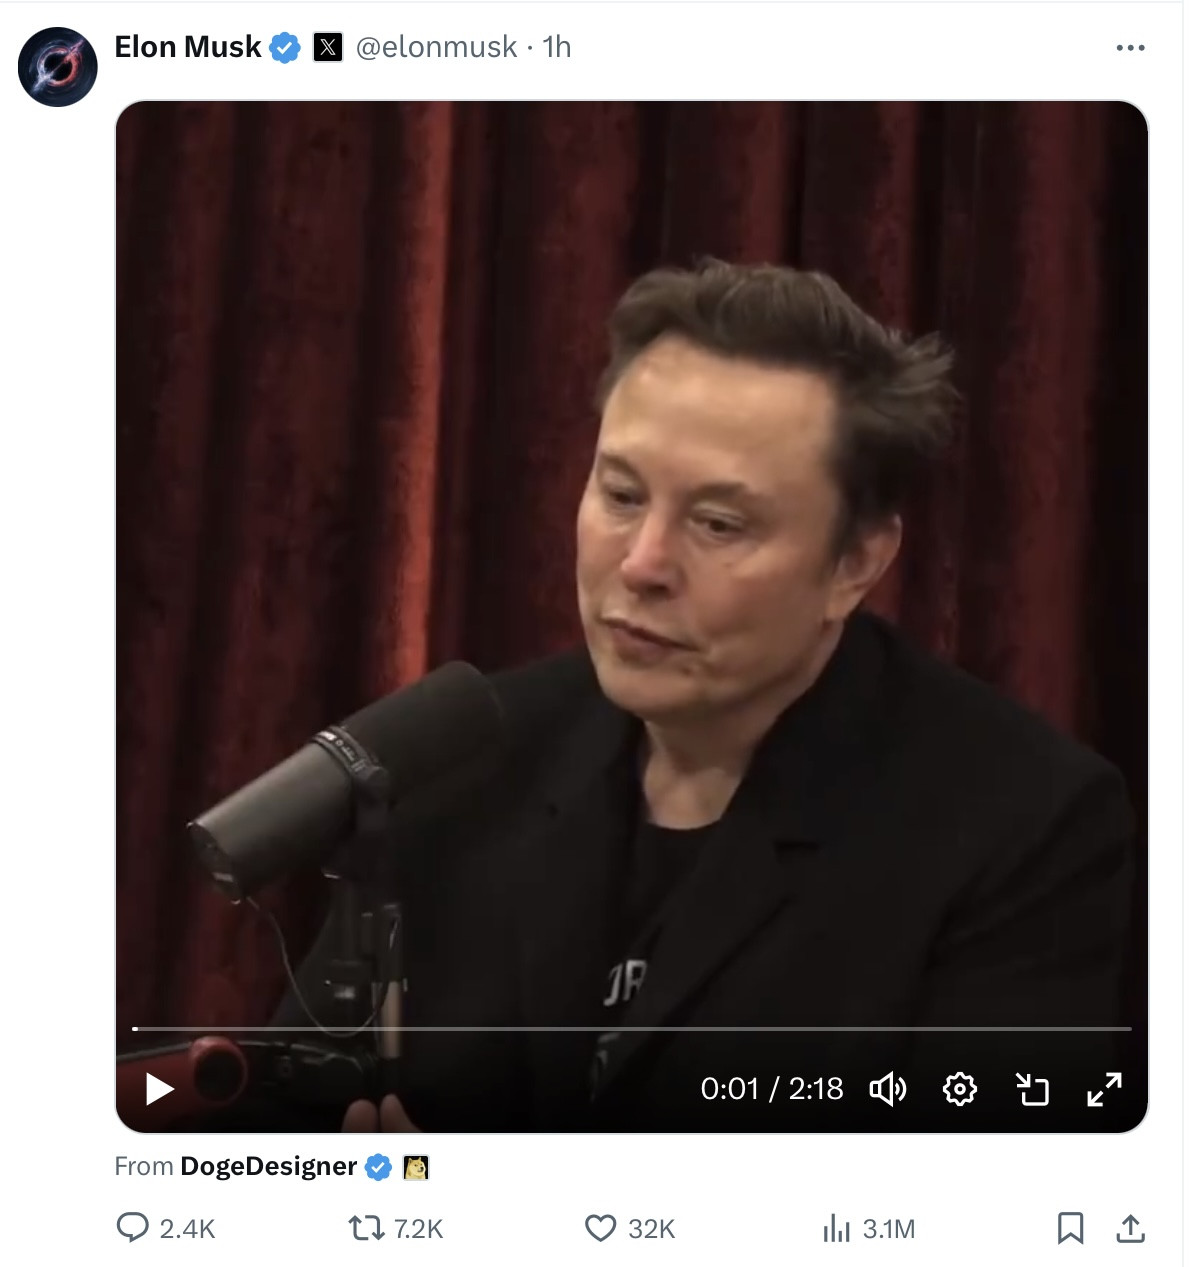Like the post with heart icon

tap(600, 1227)
